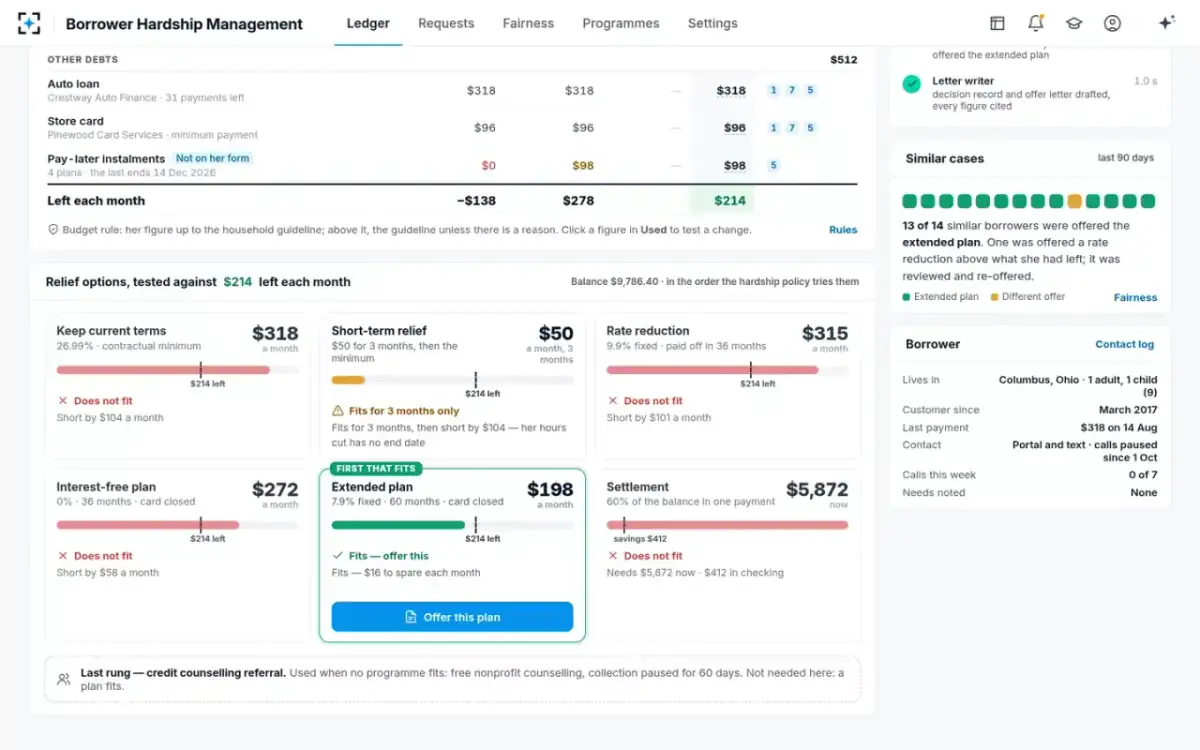This screenshot has height=750, width=1200.
Task: Open the Contact log link
Action: (1124, 344)
